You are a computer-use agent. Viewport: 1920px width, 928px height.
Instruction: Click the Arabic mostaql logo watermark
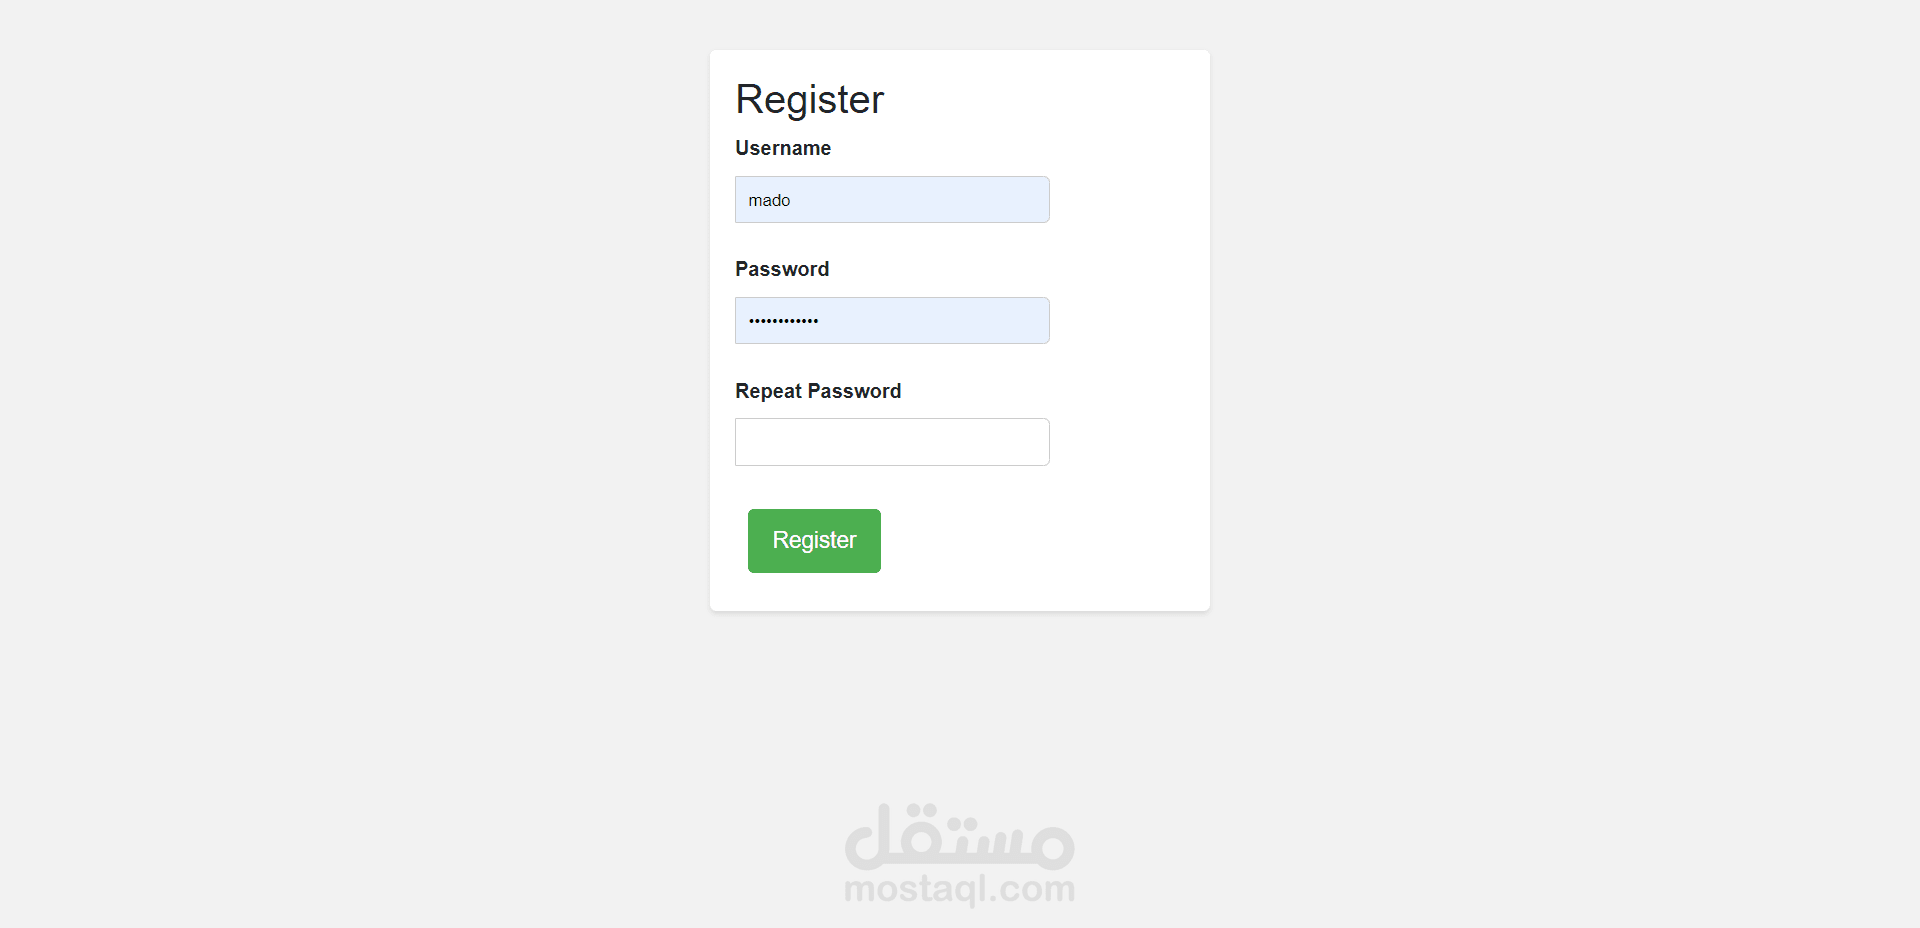[x=959, y=836]
